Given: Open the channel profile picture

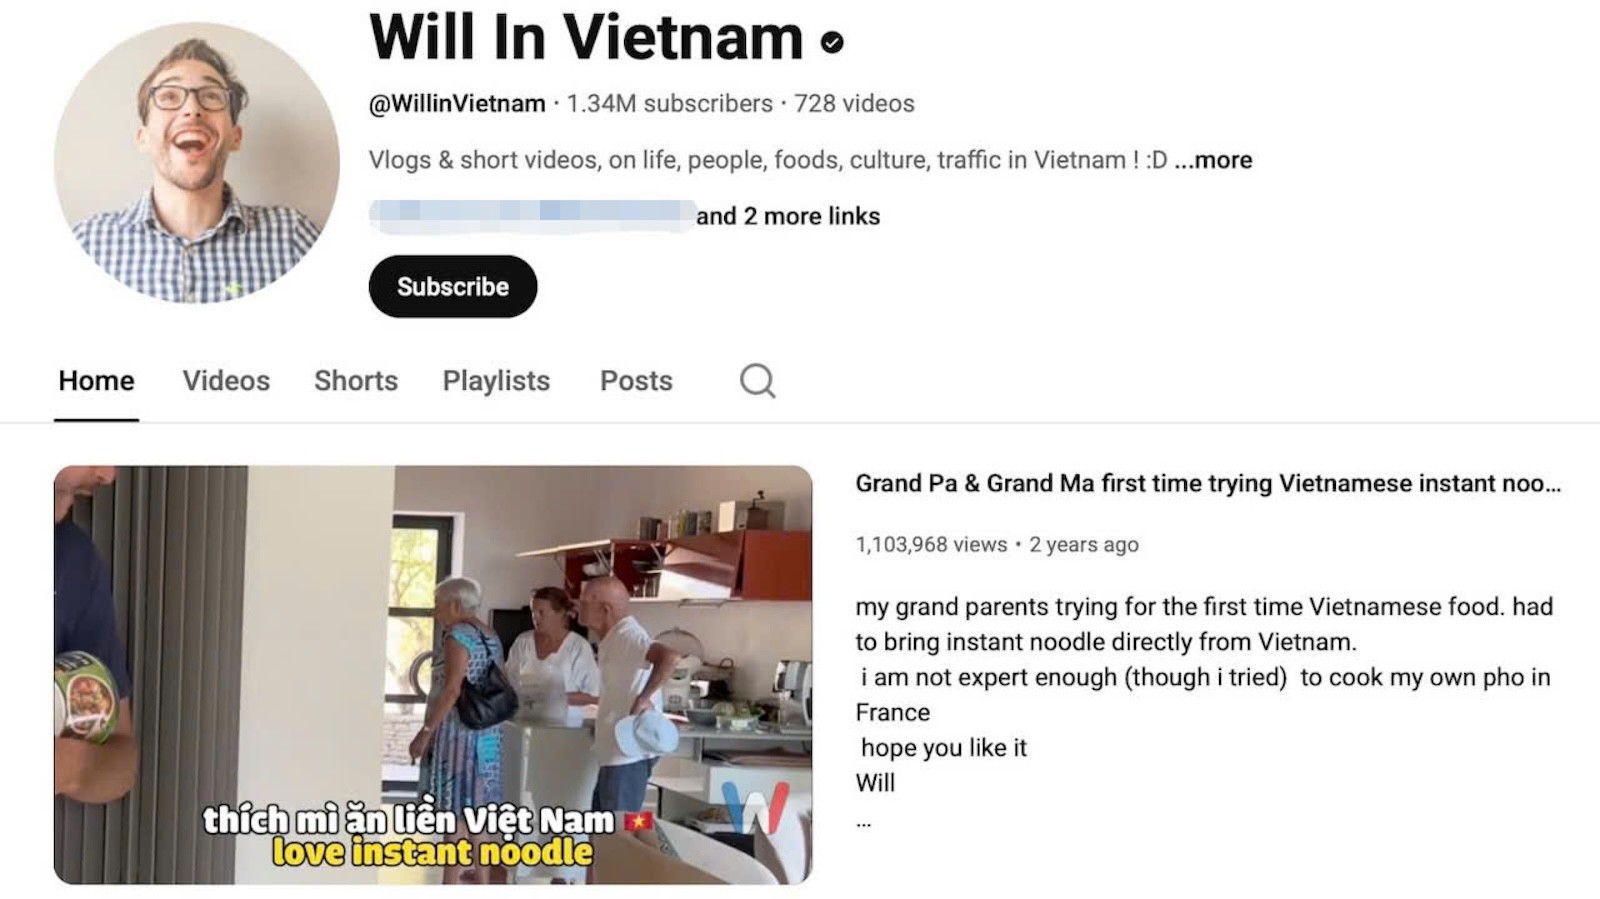Looking at the screenshot, I should point(197,163).
